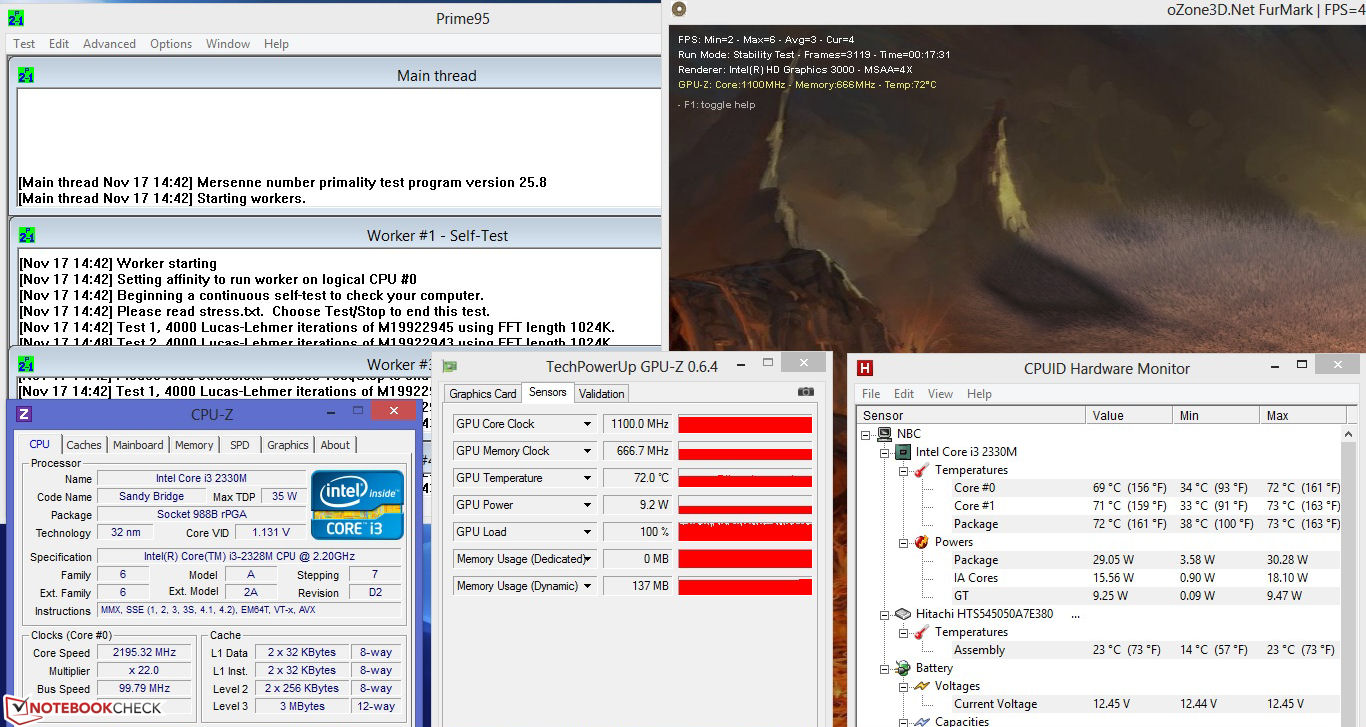Switch to the Memory tab in CPU-Z
This screenshot has height=727, width=1366.
[194, 445]
